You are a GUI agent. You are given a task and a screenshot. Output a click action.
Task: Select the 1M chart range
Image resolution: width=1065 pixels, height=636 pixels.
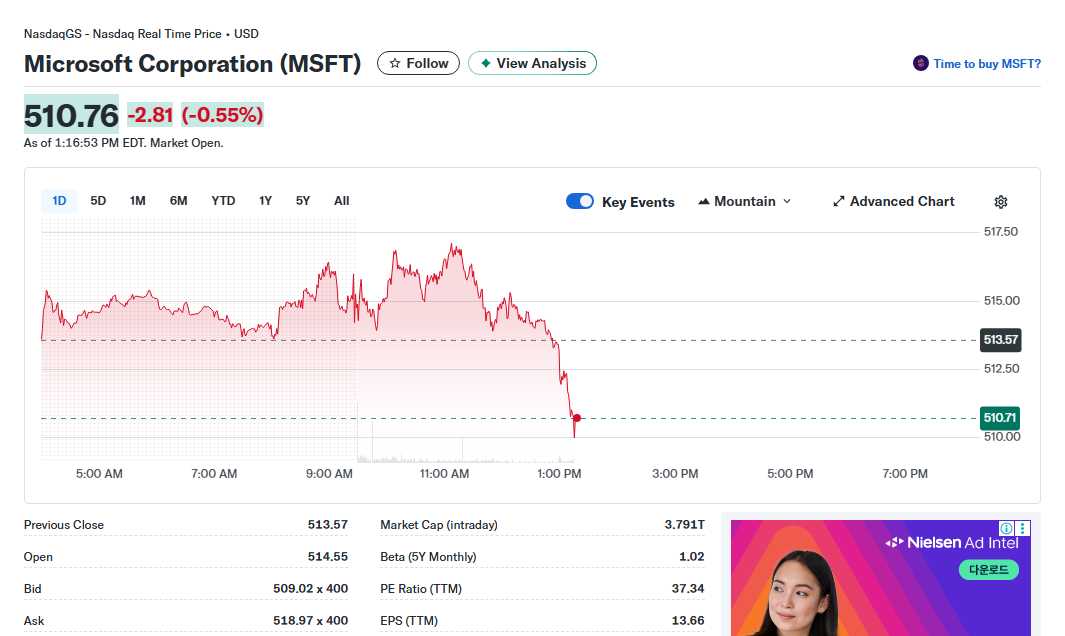click(138, 201)
